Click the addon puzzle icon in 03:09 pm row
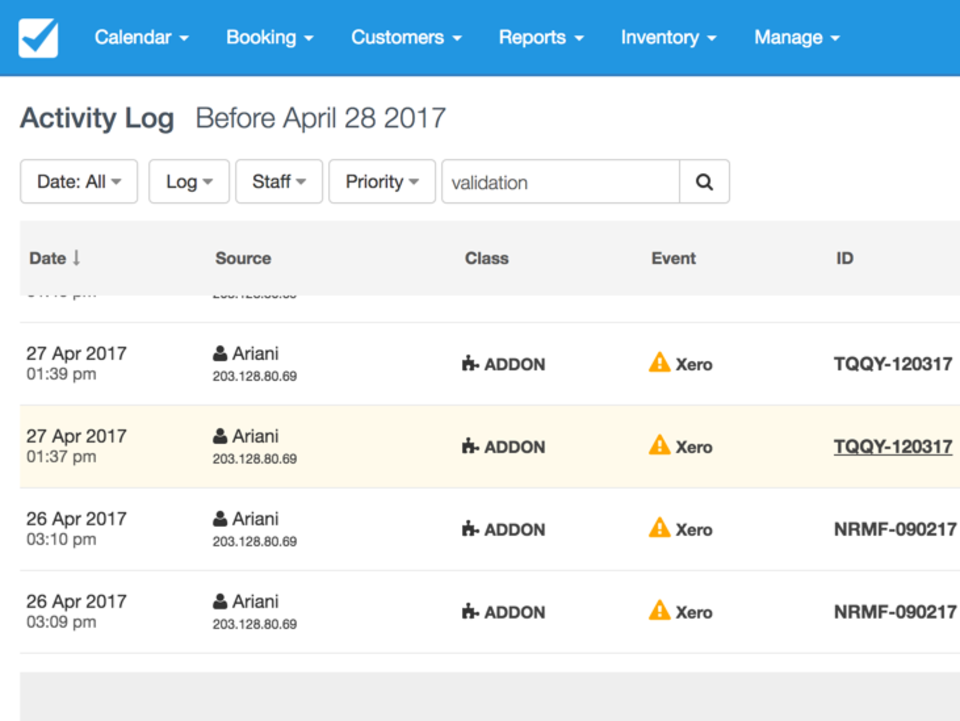The image size is (960, 721). coord(470,611)
